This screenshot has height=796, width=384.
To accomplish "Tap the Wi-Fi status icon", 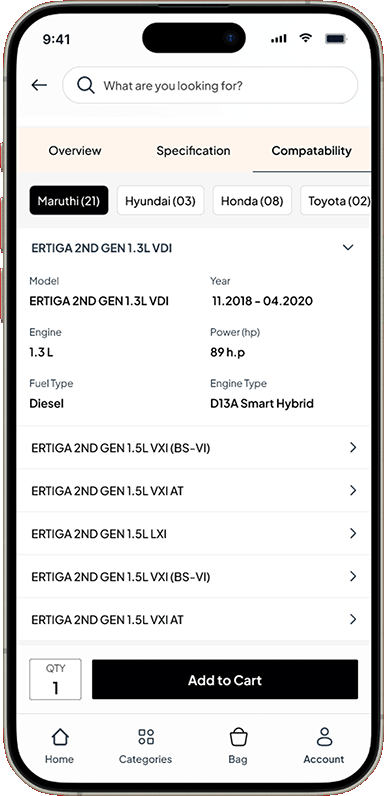I will click(x=305, y=38).
